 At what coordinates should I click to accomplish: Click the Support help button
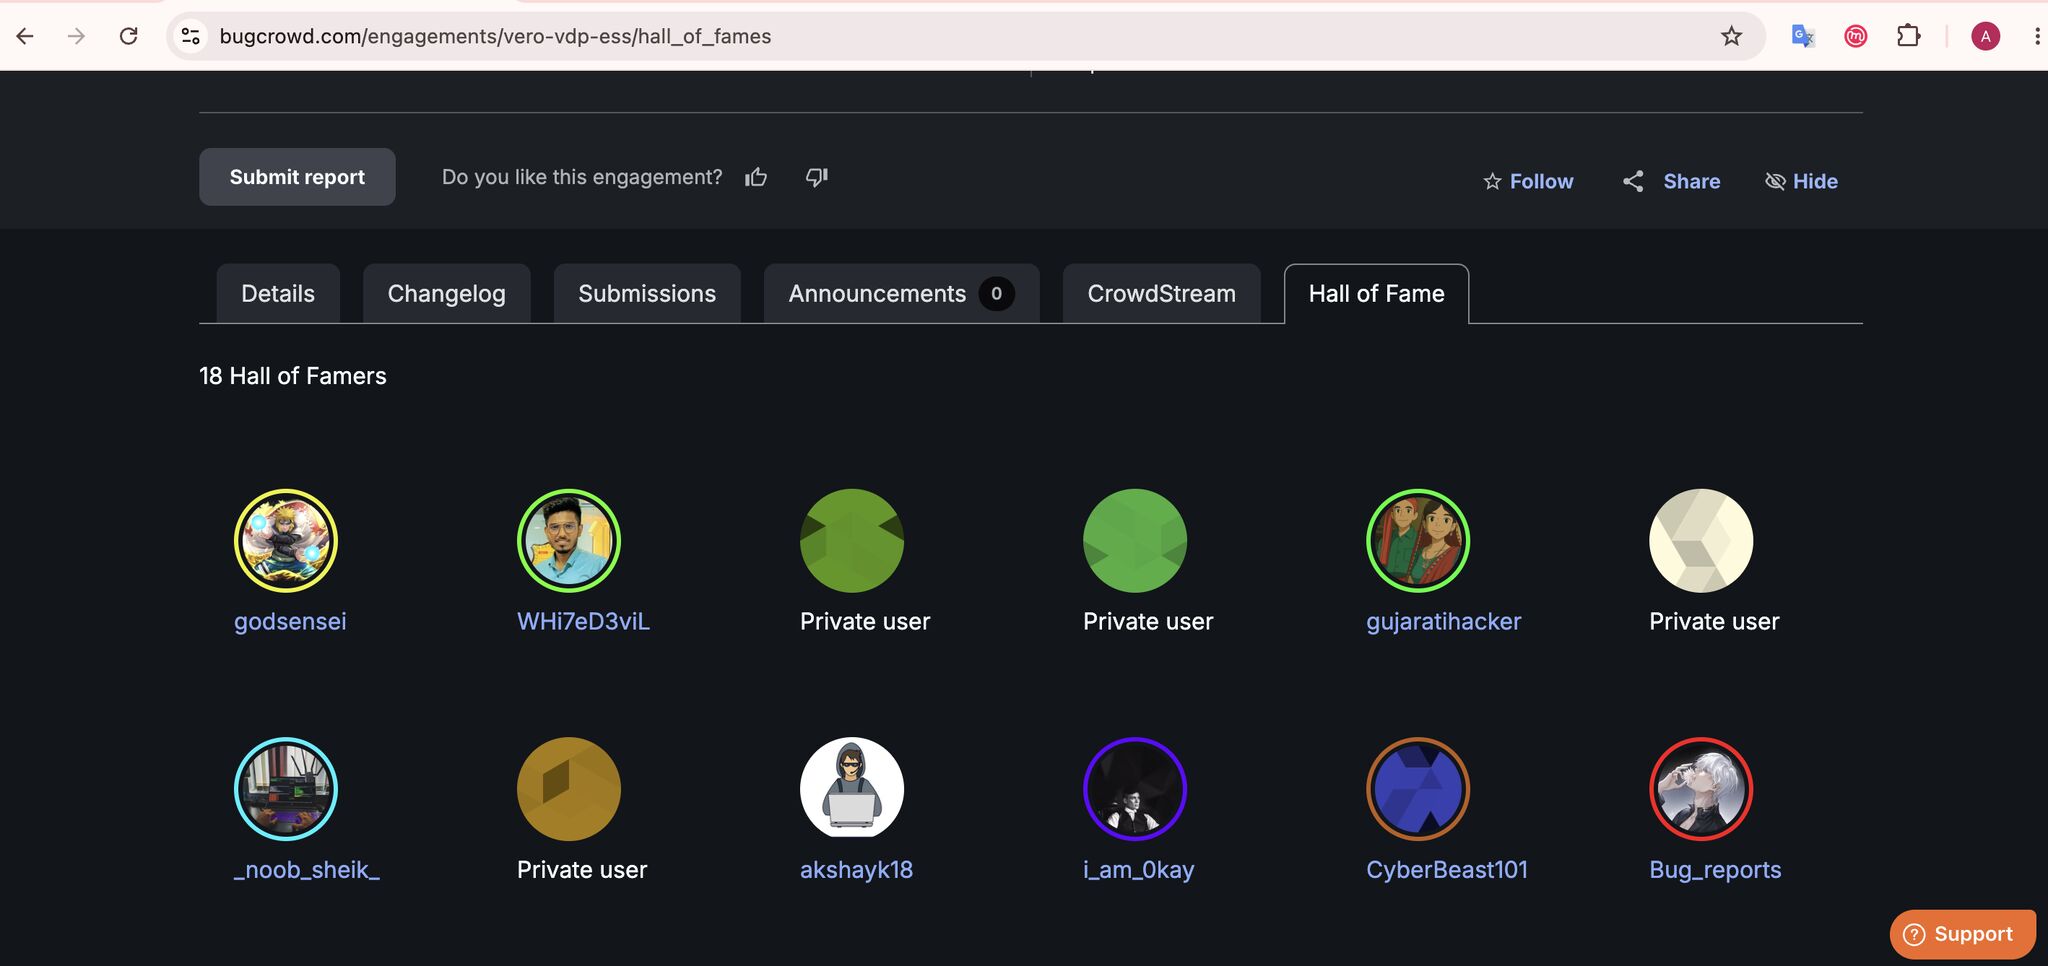pyautogui.click(x=1962, y=934)
